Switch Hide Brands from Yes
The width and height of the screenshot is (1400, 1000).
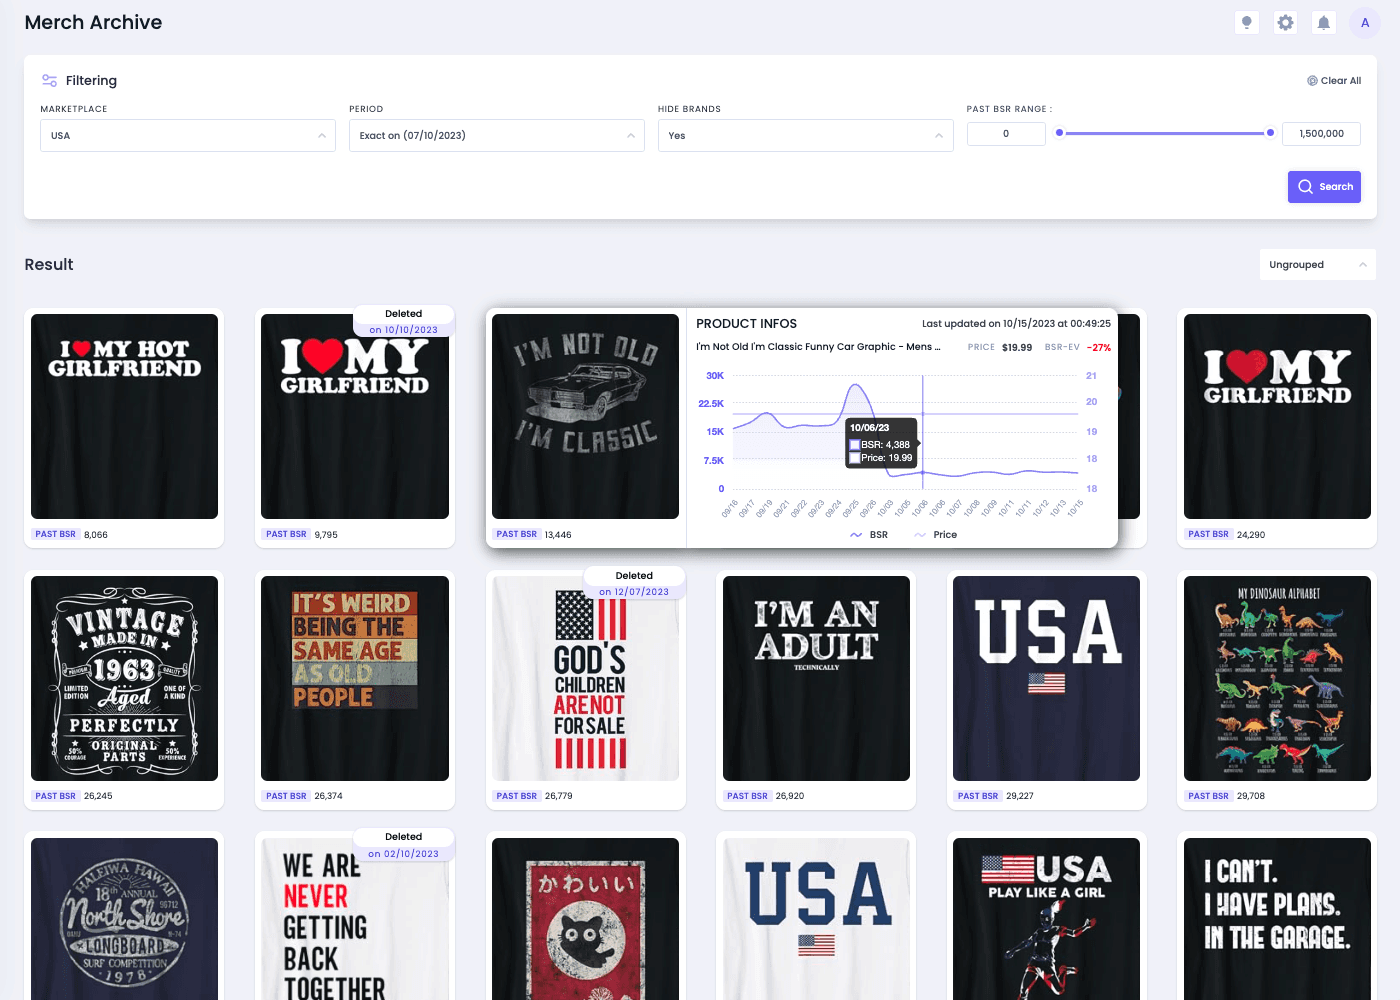coord(805,135)
